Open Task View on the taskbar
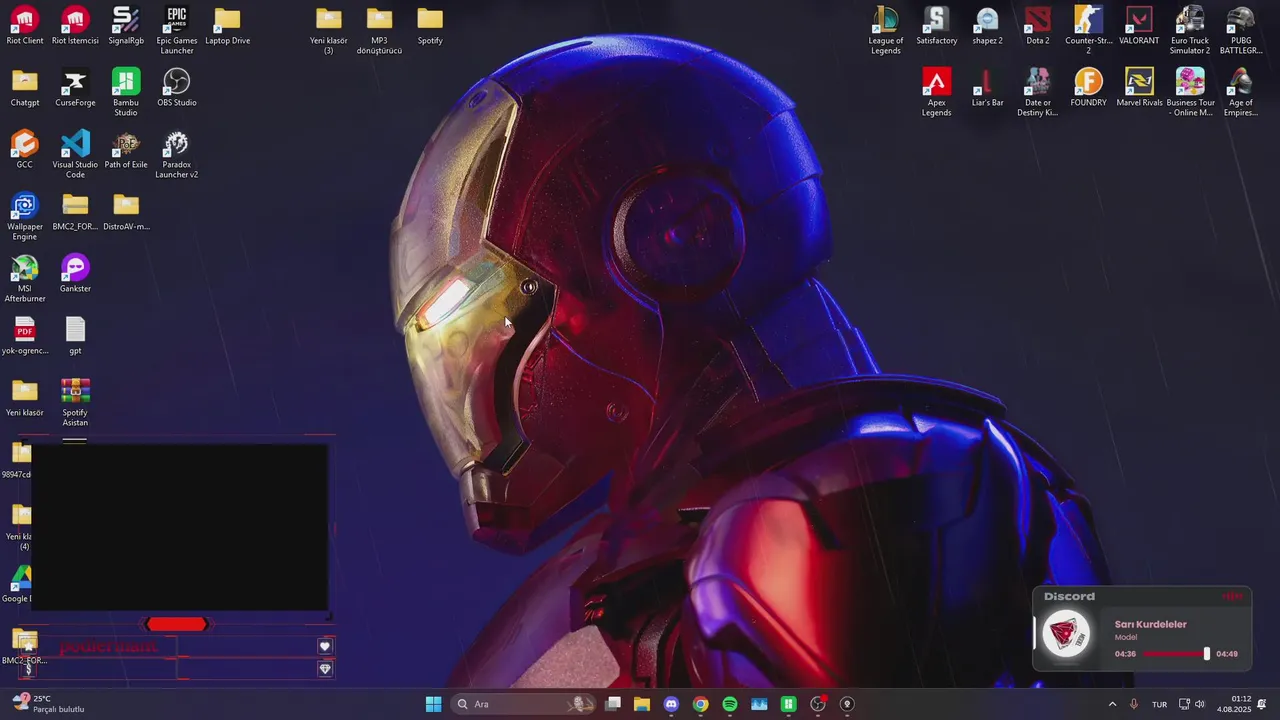Screen dimensions: 1280x720 (x=613, y=704)
